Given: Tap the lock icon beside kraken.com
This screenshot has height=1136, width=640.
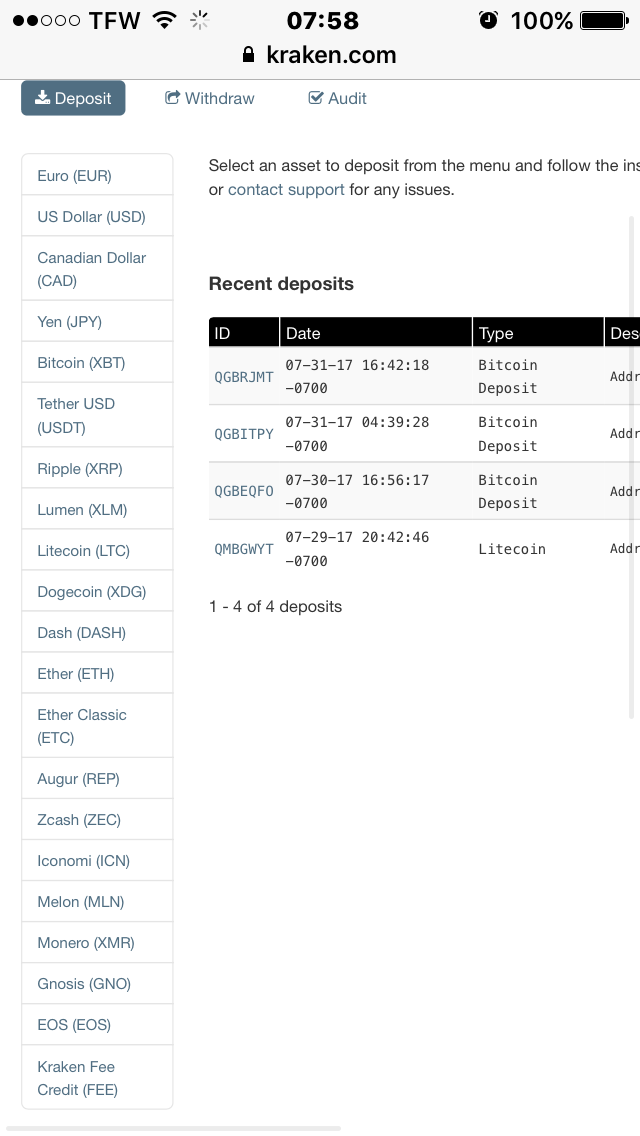Looking at the screenshot, I should 249,56.
